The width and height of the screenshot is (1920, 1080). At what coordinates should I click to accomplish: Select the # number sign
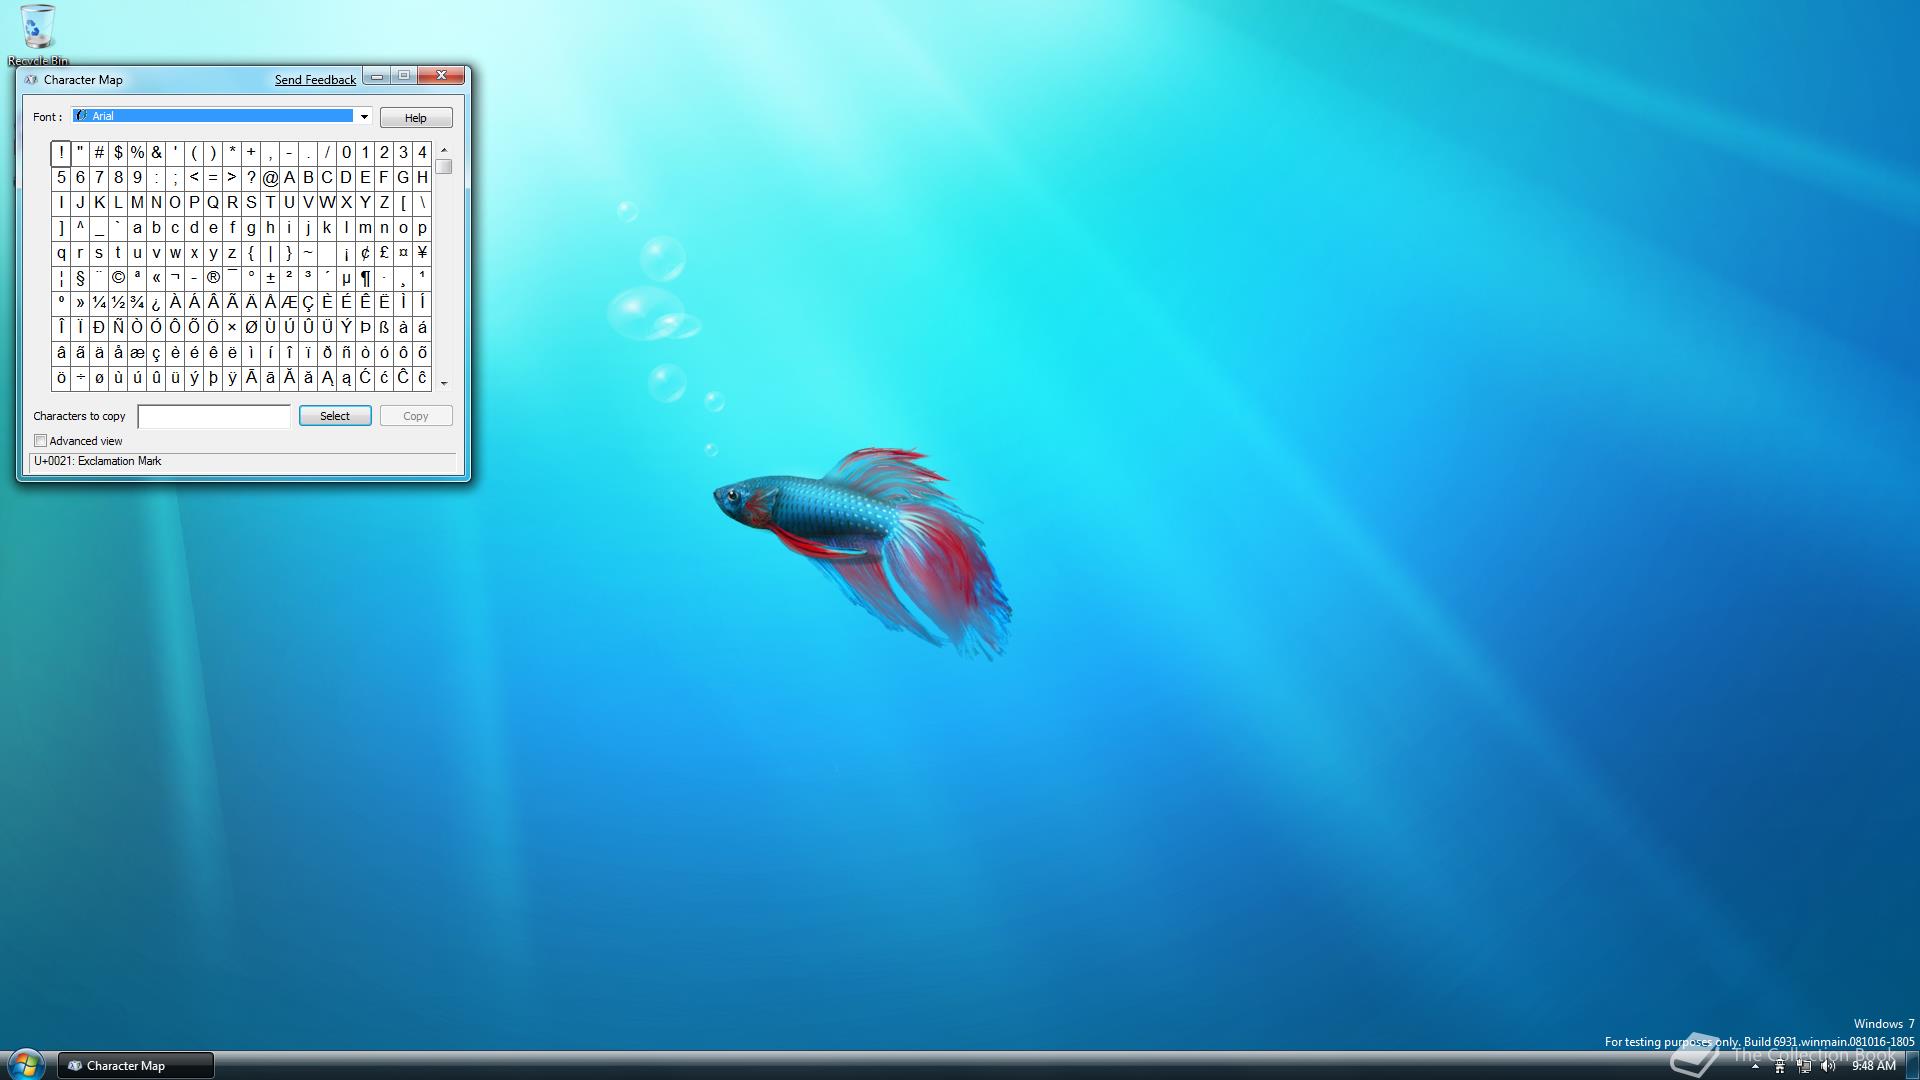point(99,153)
